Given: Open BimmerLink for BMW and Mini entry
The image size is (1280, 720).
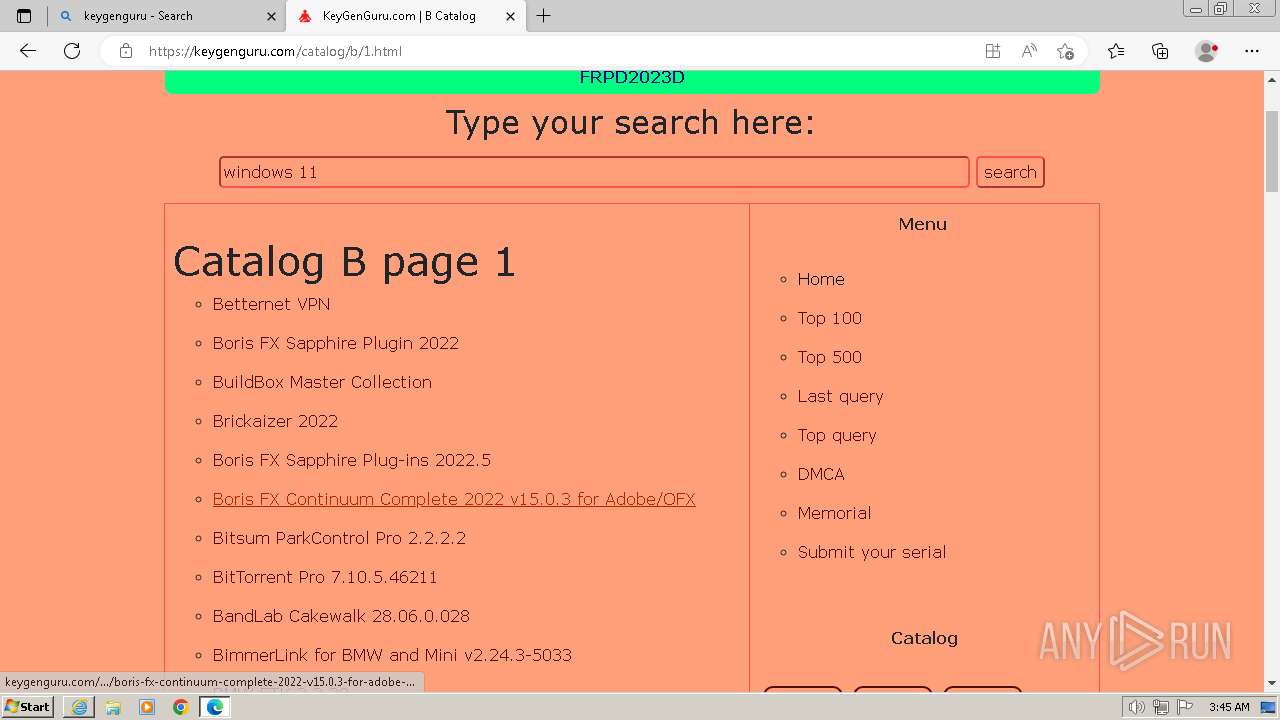Looking at the screenshot, I should pyautogui.click(x=392, y=655).
